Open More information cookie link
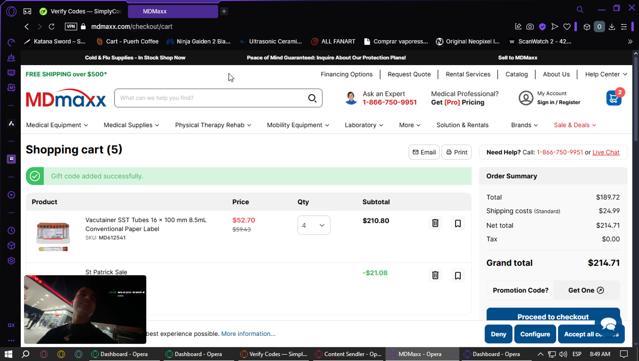The width and height of the screenshot is (639, 361). pyautogui.click(x=248, y=334)
